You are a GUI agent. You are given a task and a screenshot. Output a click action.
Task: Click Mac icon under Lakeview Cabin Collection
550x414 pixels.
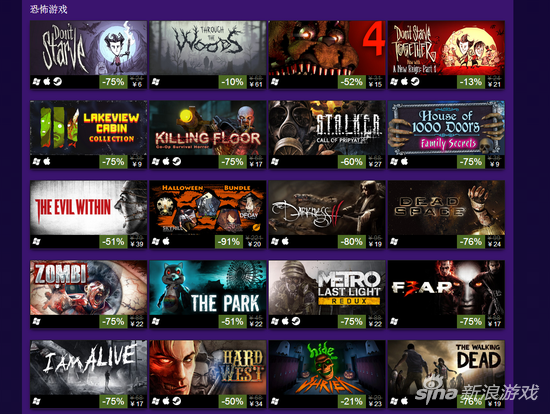click(47, 162)
